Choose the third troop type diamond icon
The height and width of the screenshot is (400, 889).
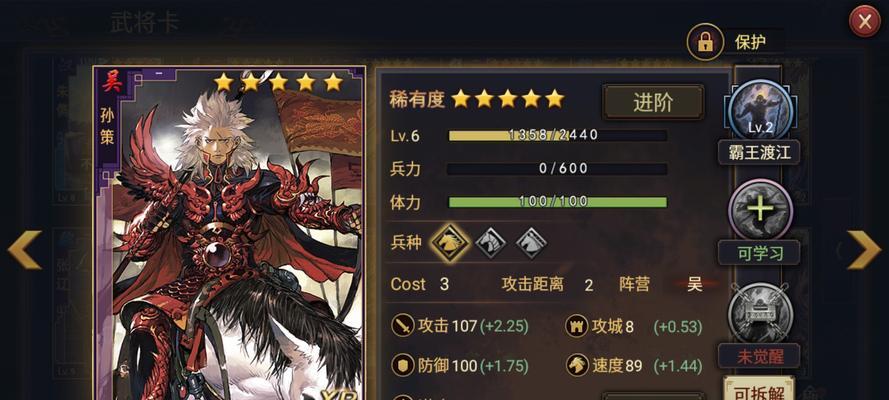tap(531, 242)
